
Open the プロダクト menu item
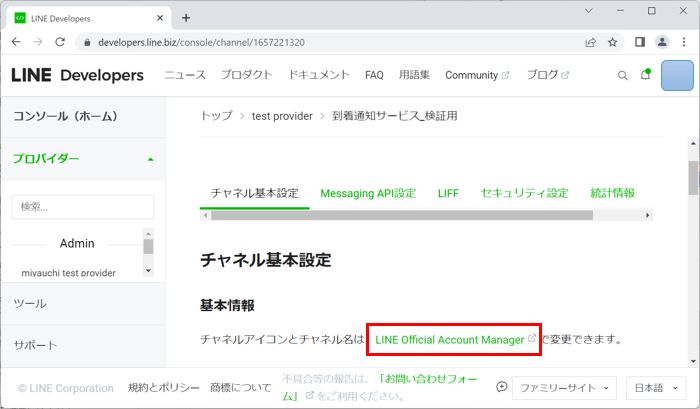pos(247,75)
